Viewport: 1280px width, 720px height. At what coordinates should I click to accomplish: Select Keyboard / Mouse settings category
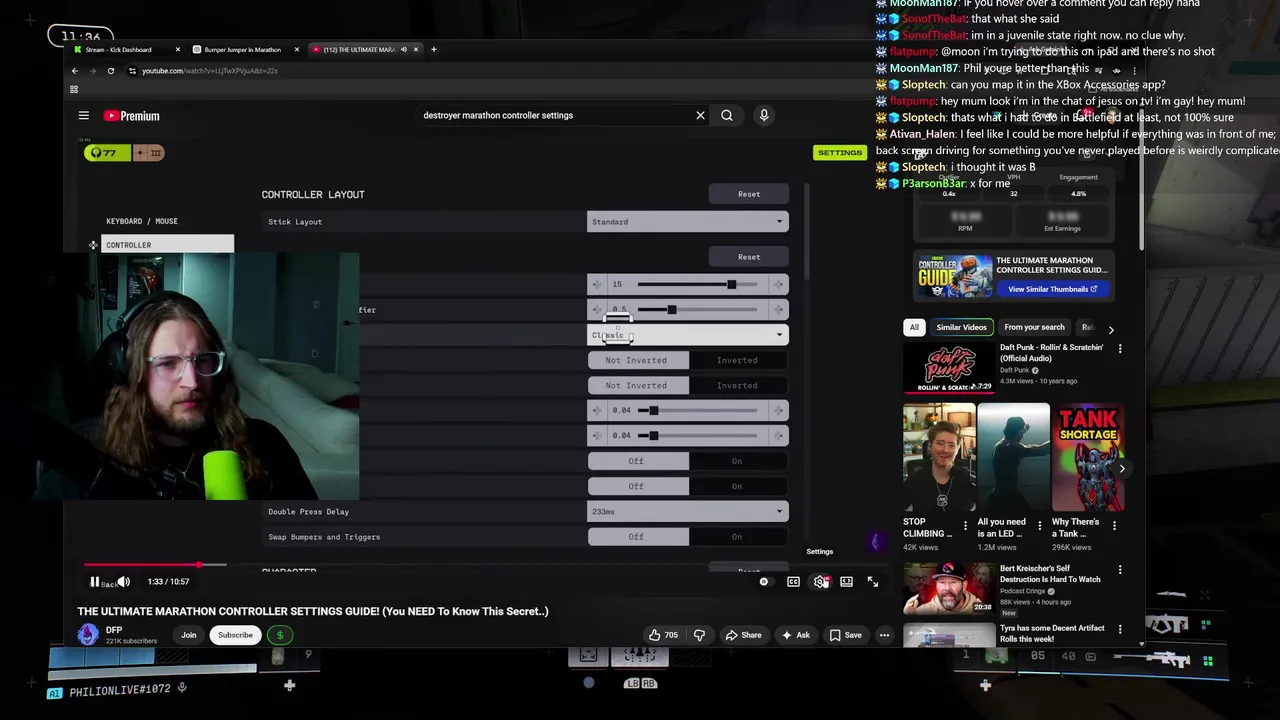(x=142, y=221)
